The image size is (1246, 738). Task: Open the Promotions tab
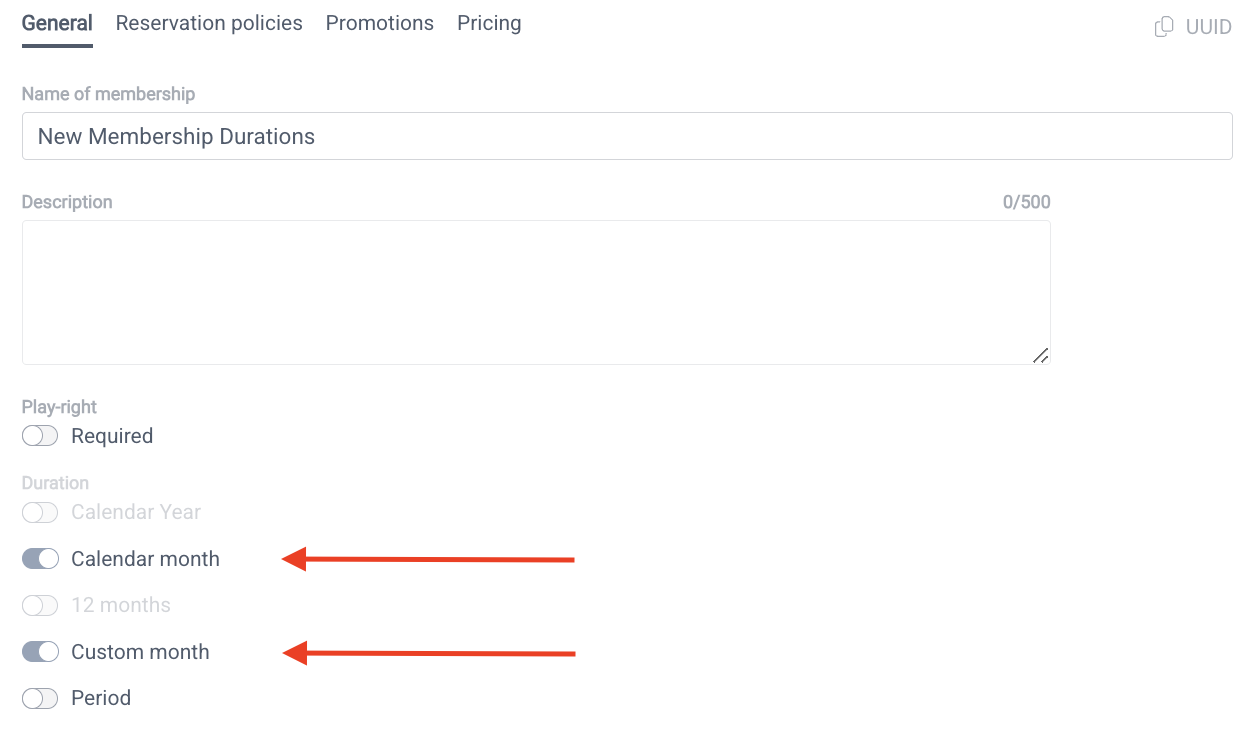[x=380, y=23]
